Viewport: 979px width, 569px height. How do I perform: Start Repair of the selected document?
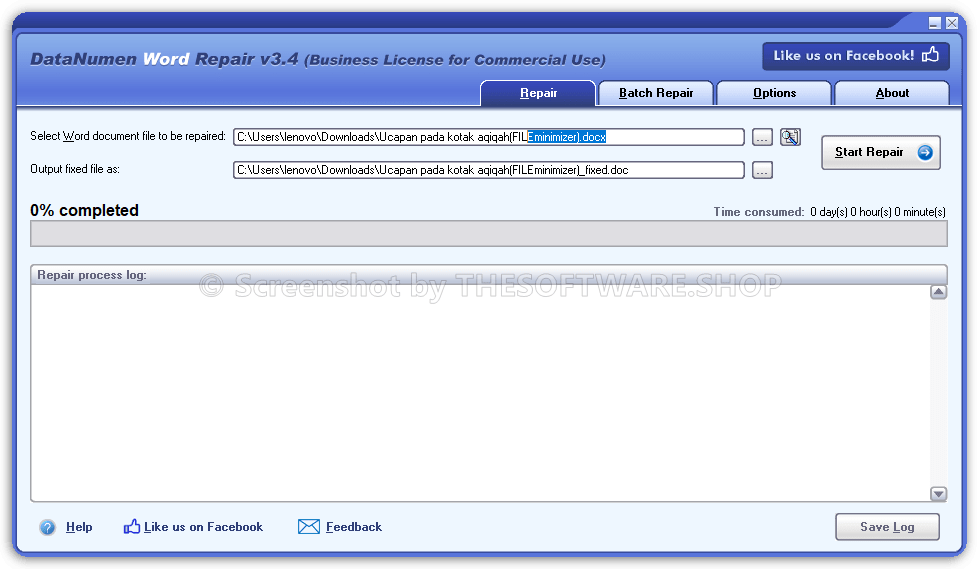pos(880,152)
